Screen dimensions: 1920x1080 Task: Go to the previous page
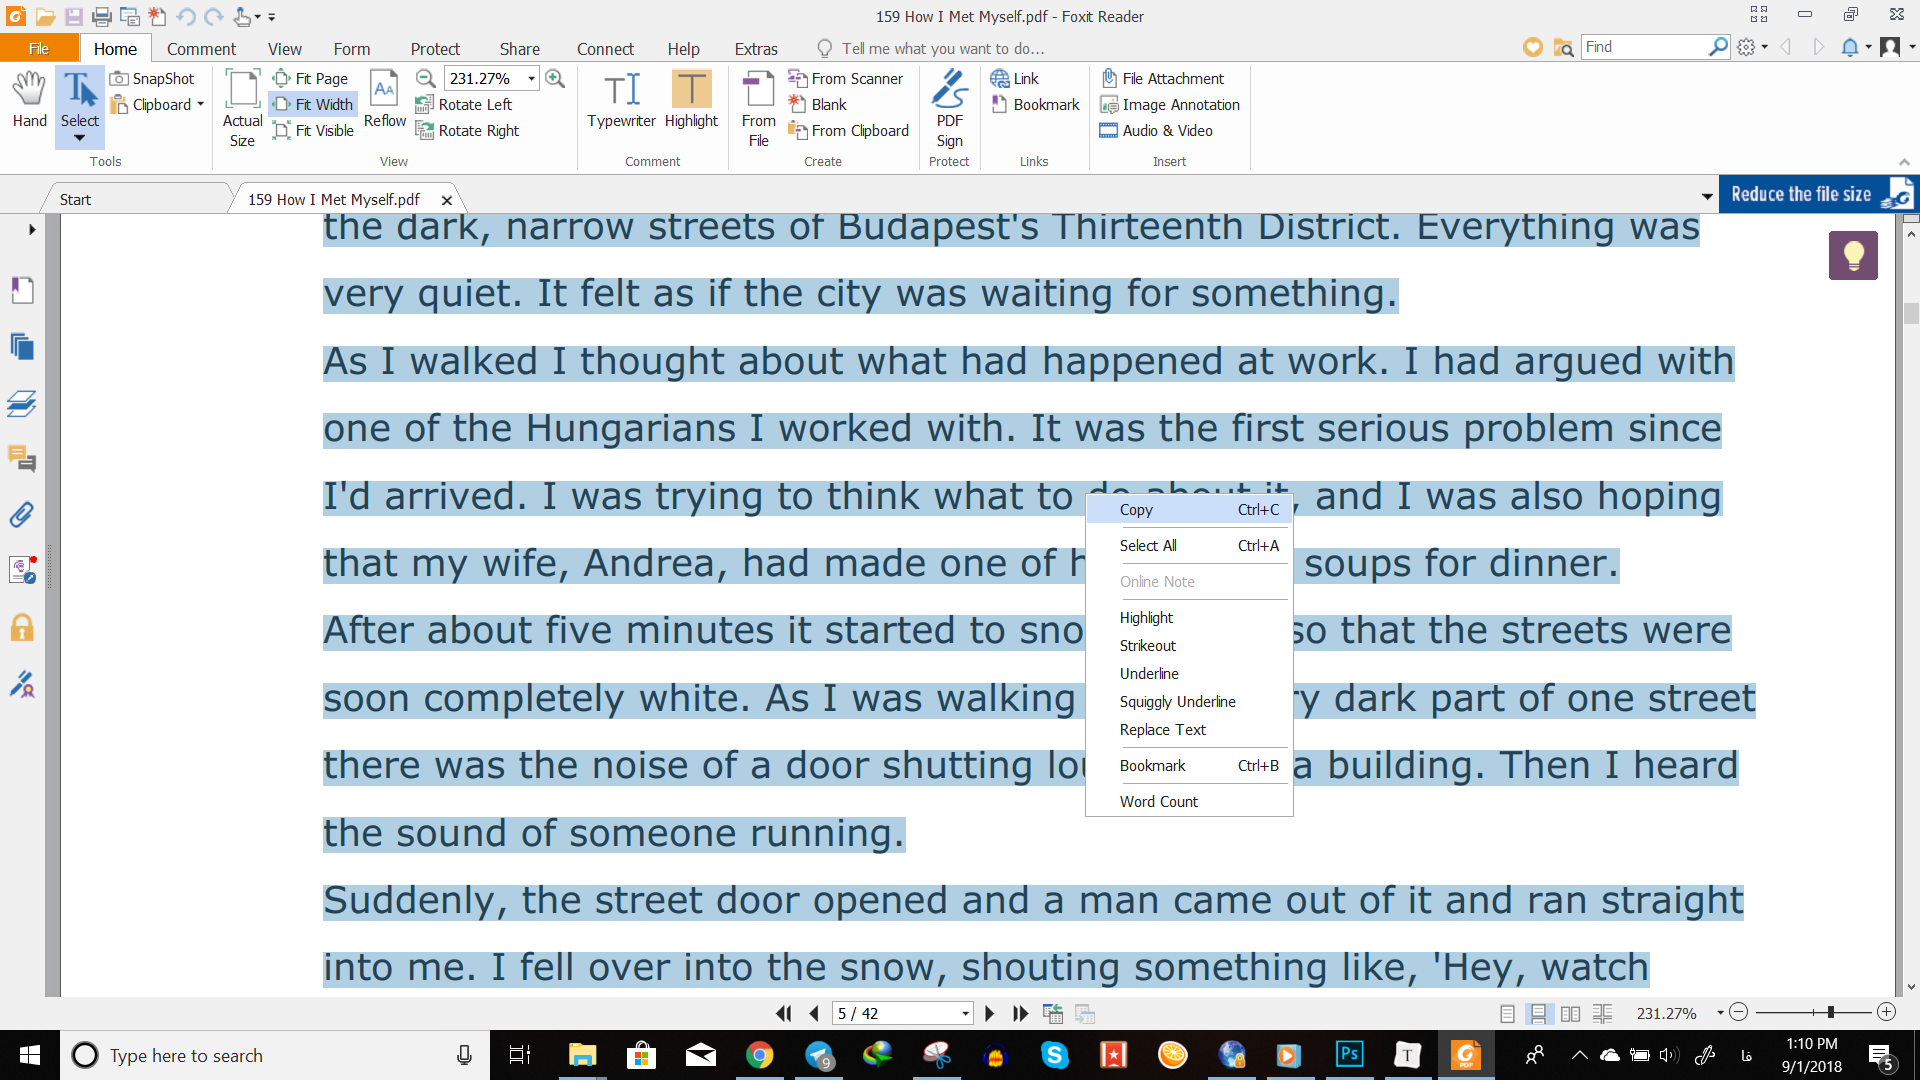pyautogui.click(x=814, y=1013)
